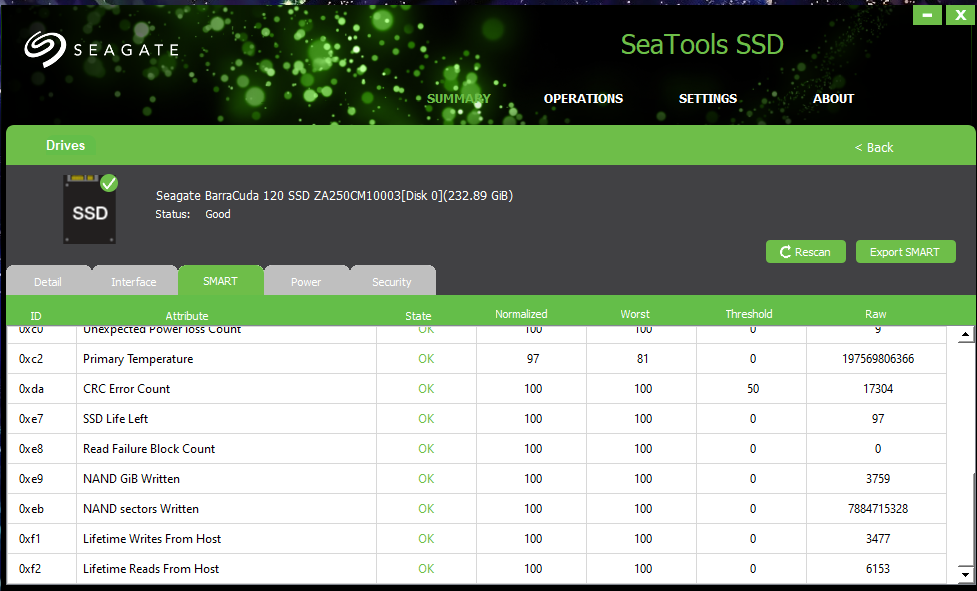This screenshot has height=591, width=977.
Task: Click the Drives header label
Action: tap(65, 145)
